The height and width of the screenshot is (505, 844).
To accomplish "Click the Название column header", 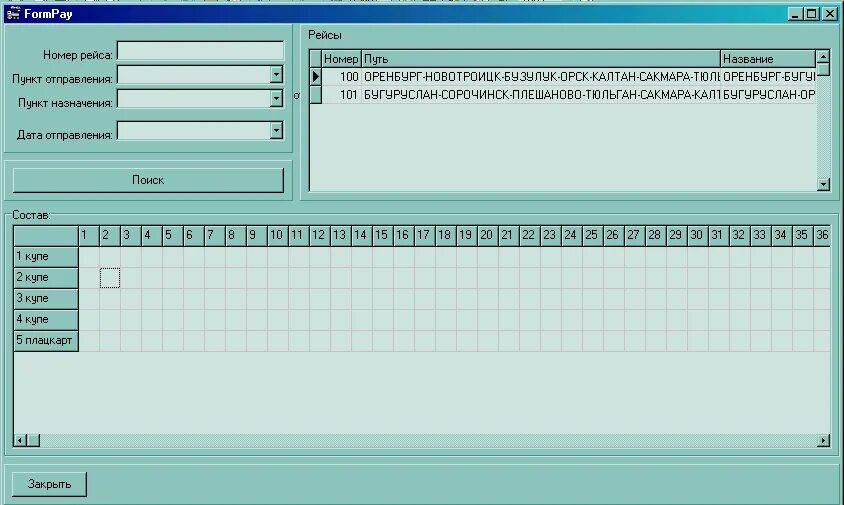I will [768, 59].
